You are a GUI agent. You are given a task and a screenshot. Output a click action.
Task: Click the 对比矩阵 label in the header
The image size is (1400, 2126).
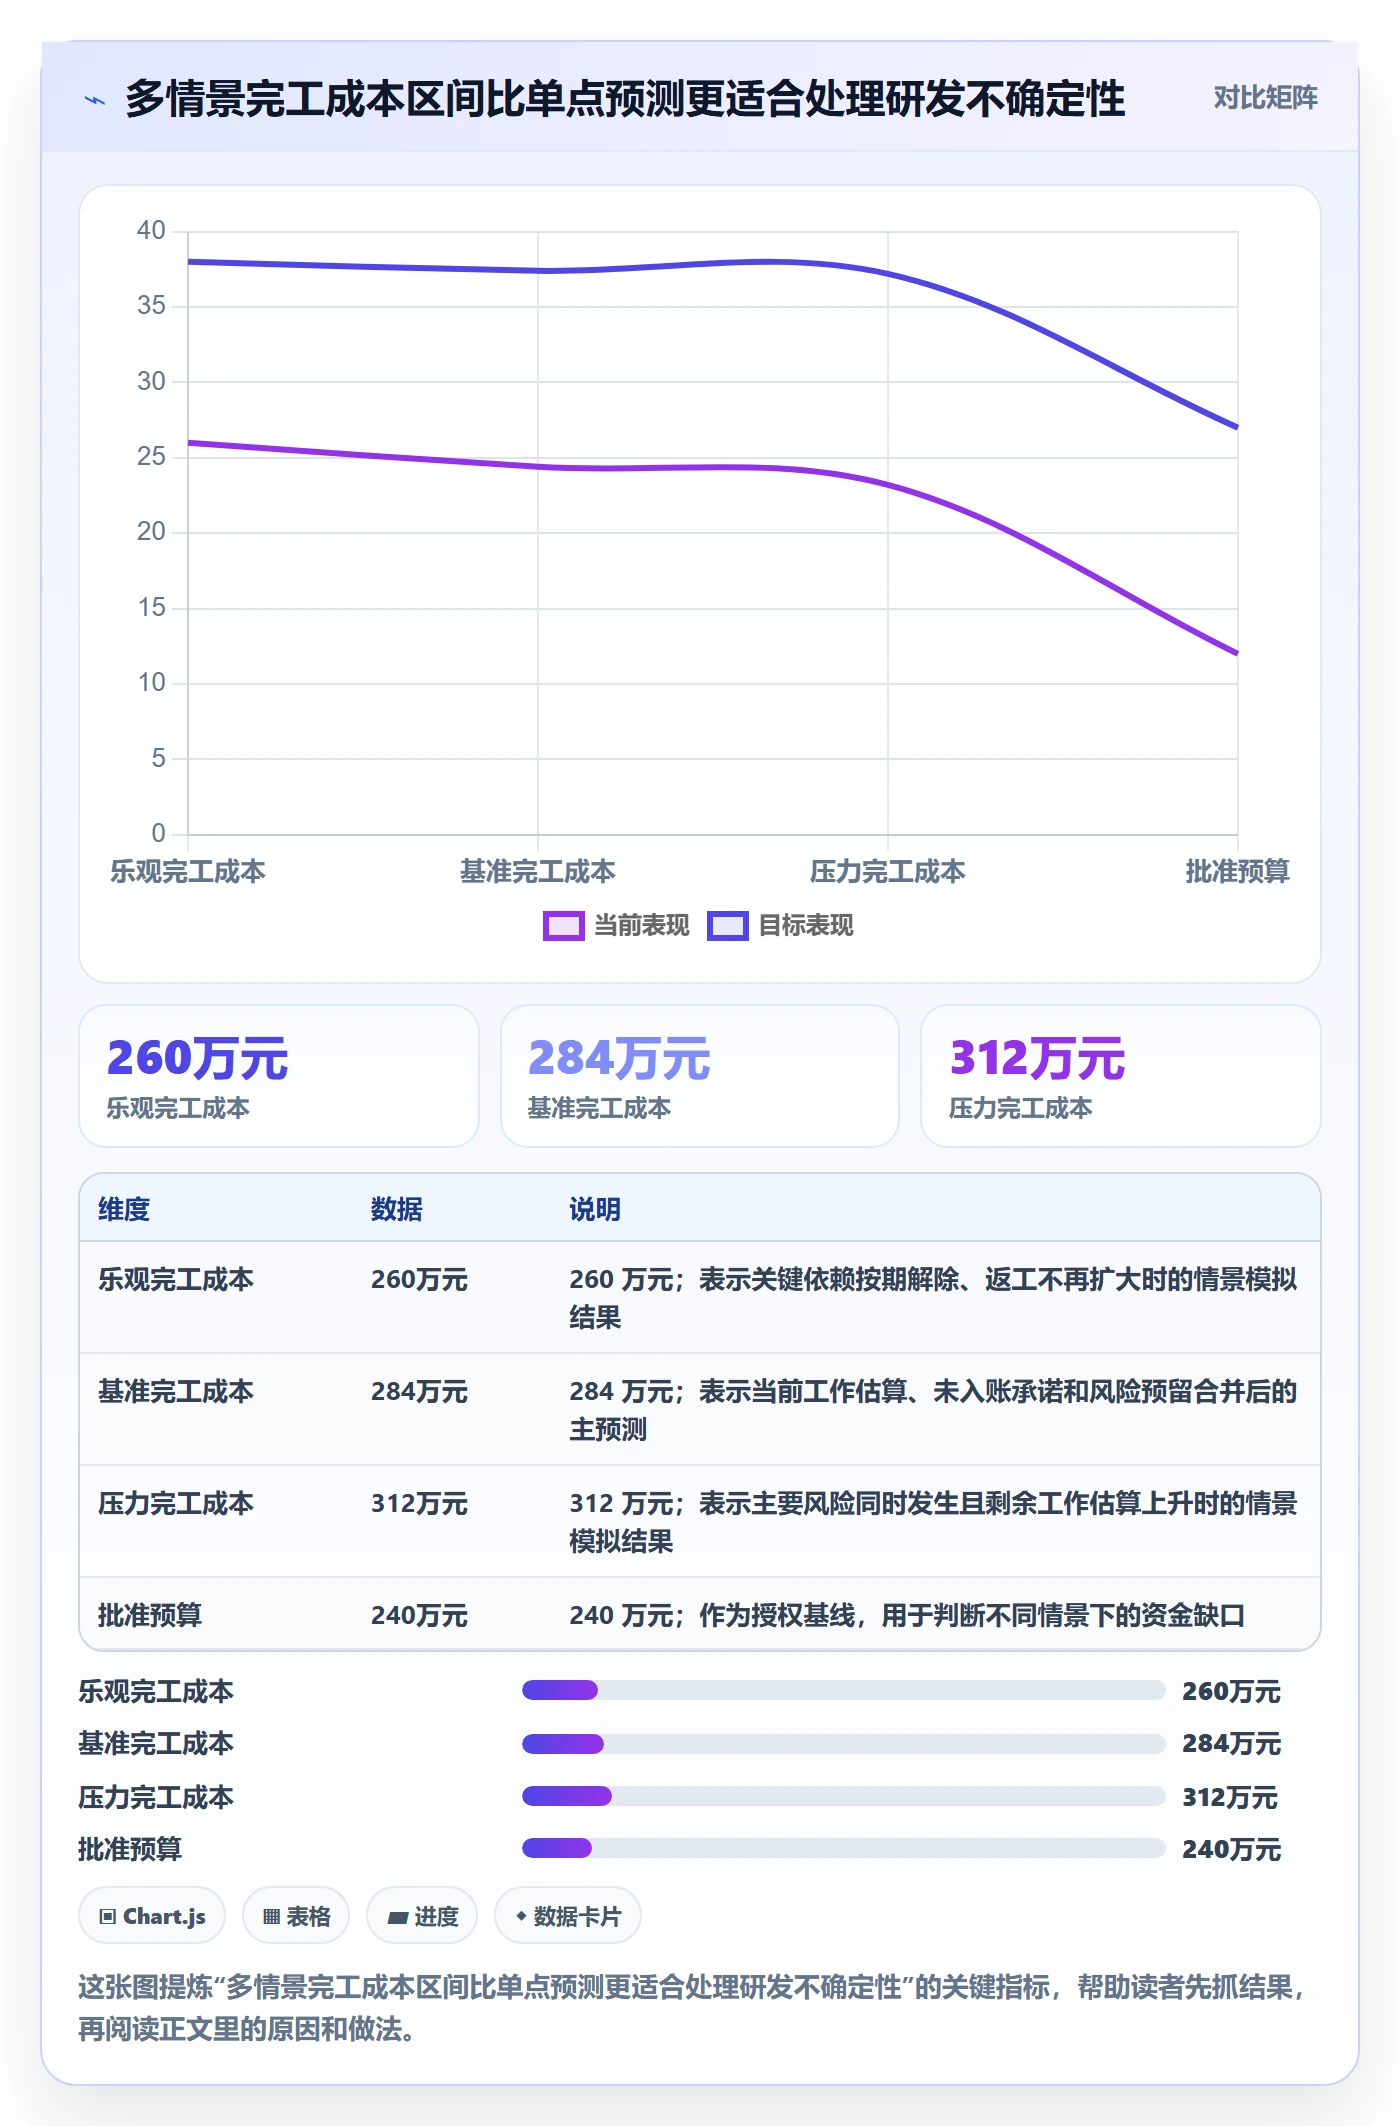pyautogui.click(x=1265, y=98)
